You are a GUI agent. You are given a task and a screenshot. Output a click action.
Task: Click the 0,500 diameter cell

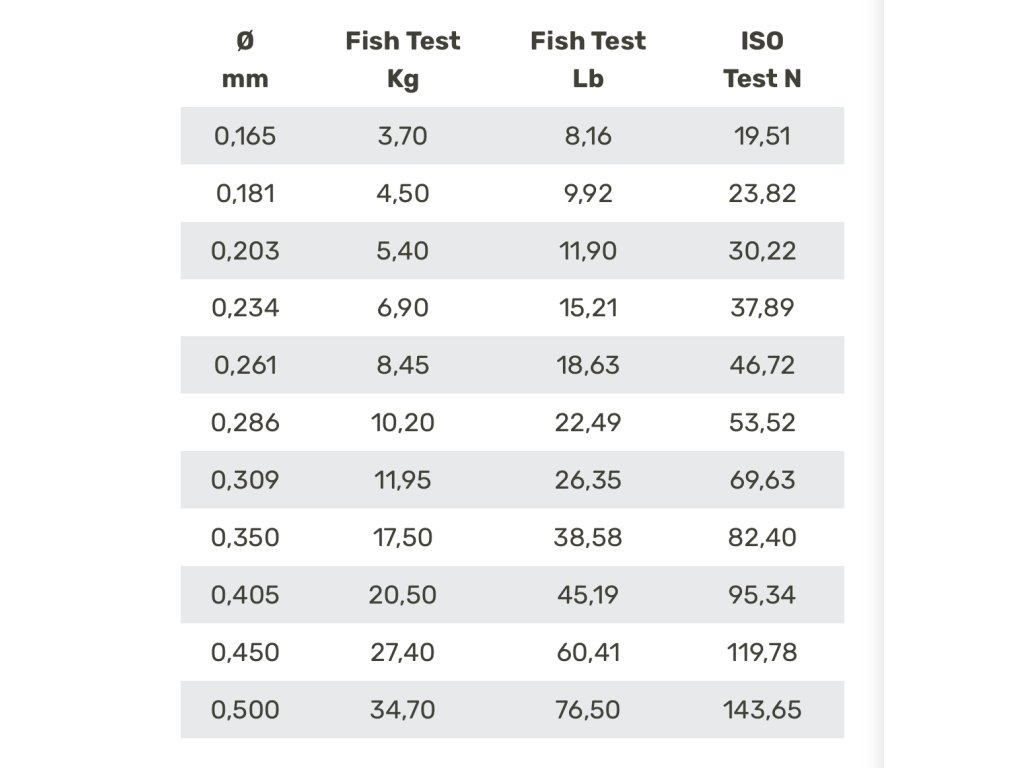coord(245,710)
